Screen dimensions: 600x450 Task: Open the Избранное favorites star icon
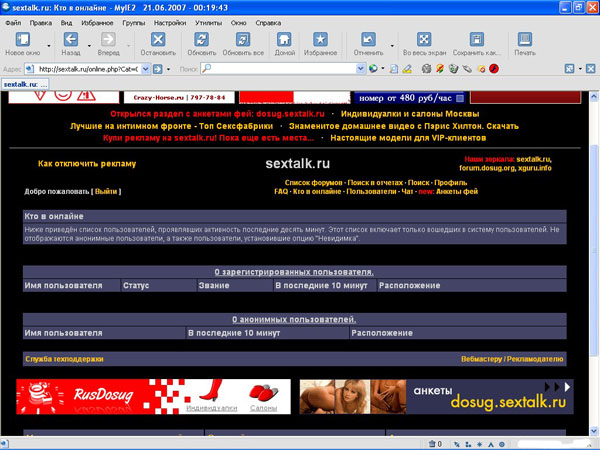click(320, 40)
